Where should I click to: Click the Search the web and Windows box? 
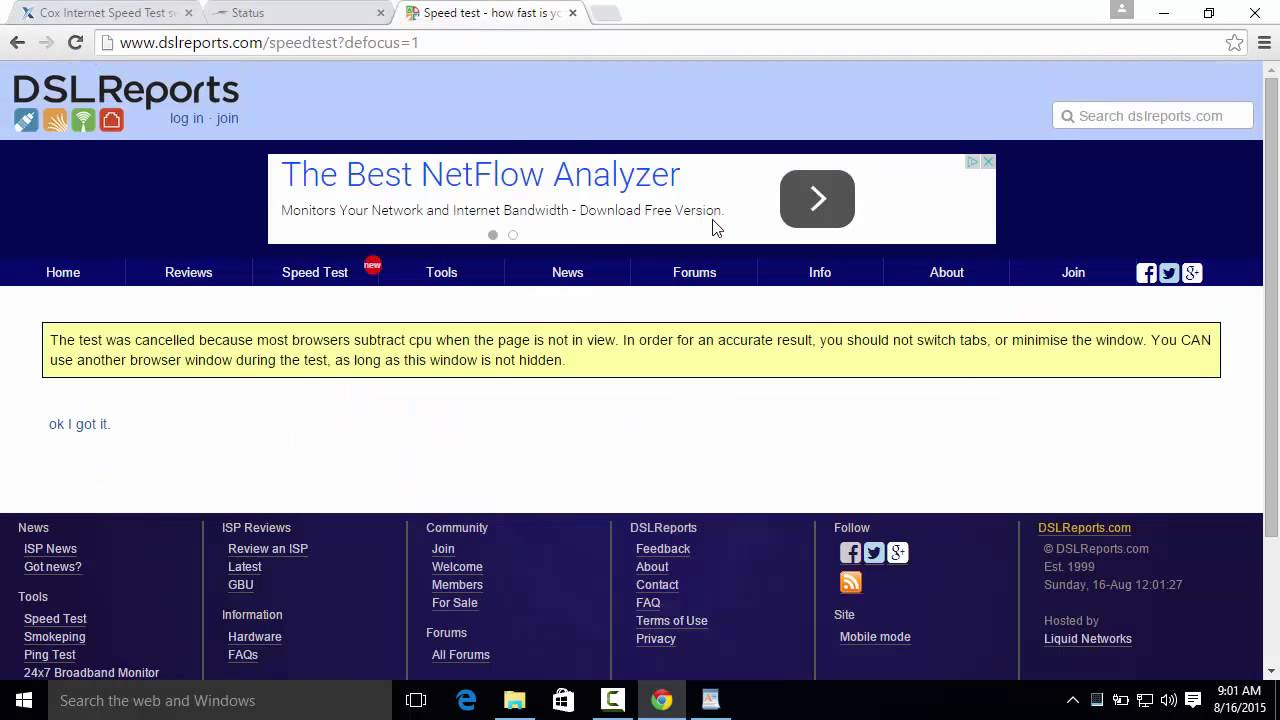(220, 700)
